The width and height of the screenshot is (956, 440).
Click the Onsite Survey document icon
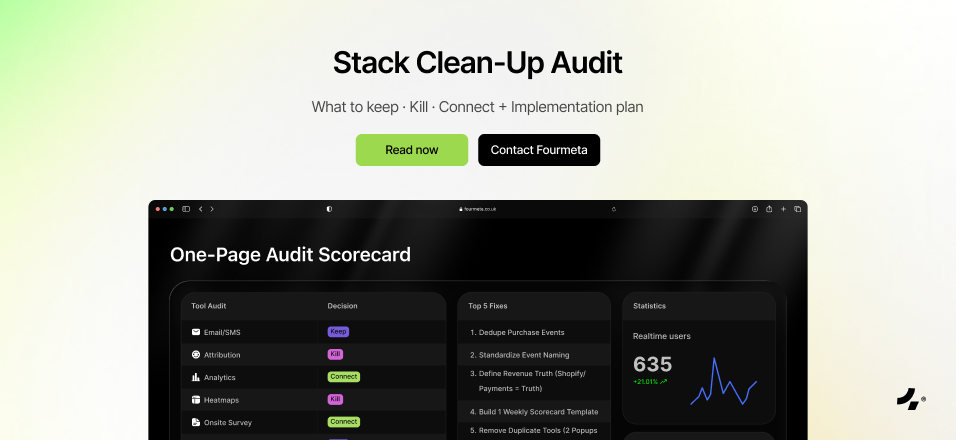(x=196, y=422)
